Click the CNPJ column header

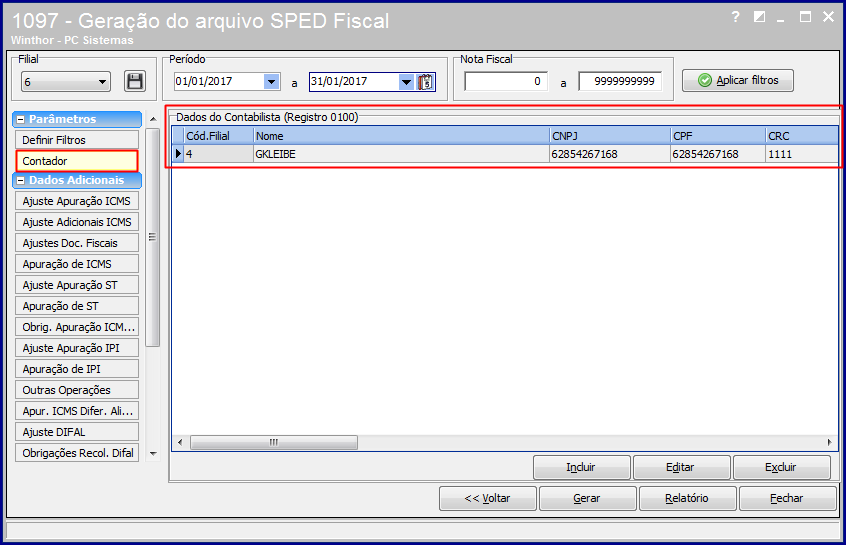click(610, 136)
